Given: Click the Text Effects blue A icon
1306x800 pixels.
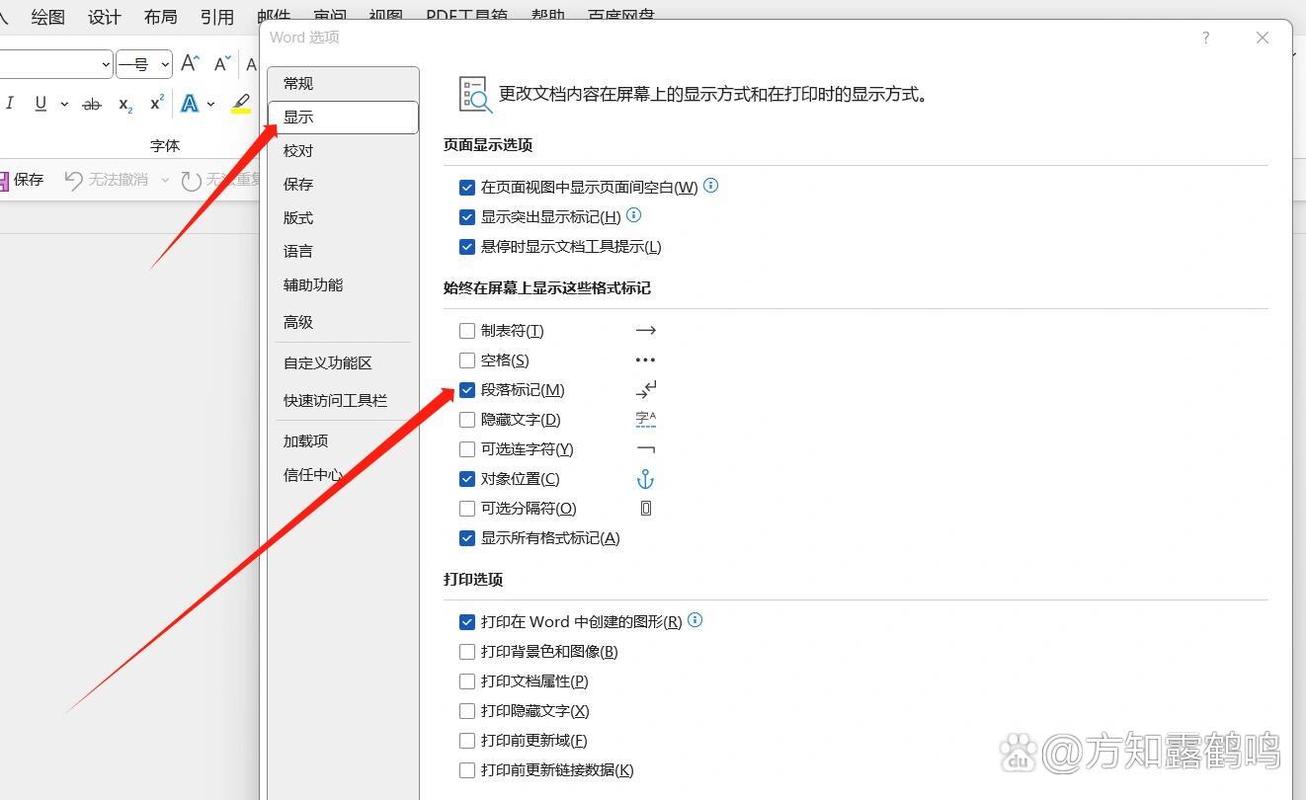Looking at the screenshot, I should (189, 103).
